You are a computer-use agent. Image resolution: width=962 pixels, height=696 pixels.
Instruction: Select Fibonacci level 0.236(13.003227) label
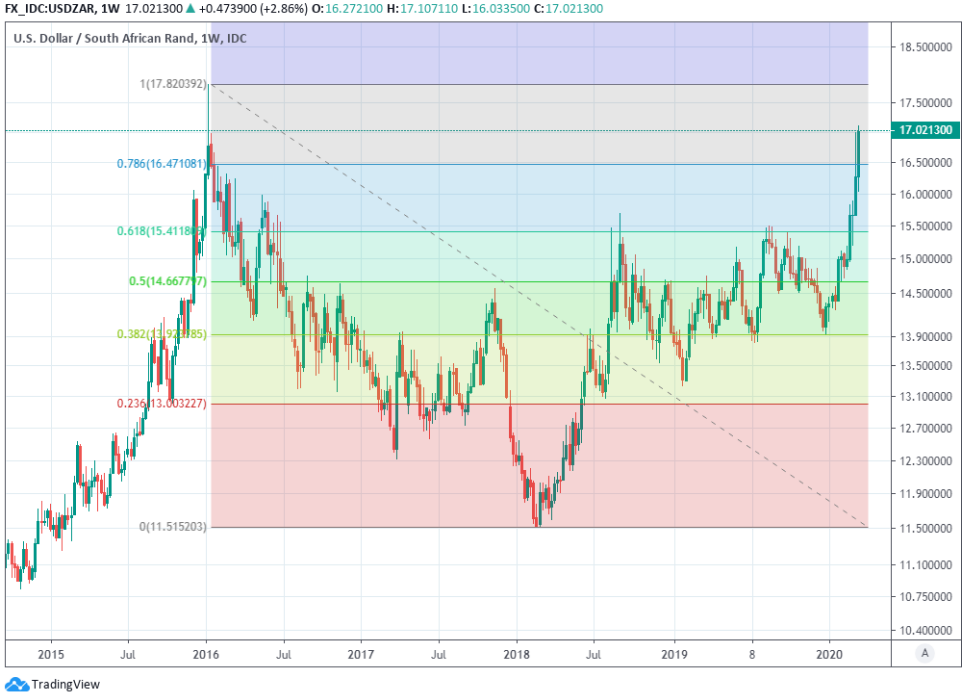[162, 403]
